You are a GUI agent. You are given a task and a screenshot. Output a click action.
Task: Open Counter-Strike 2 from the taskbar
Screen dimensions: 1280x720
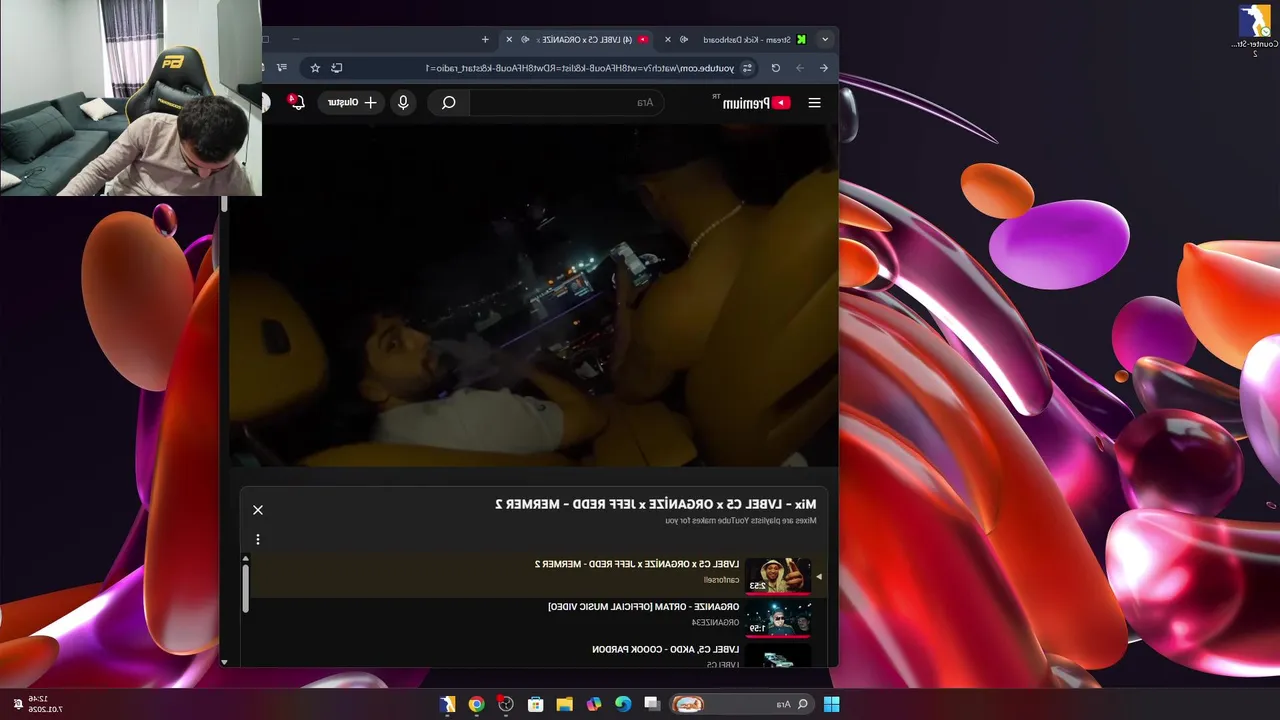pos(447,704)
